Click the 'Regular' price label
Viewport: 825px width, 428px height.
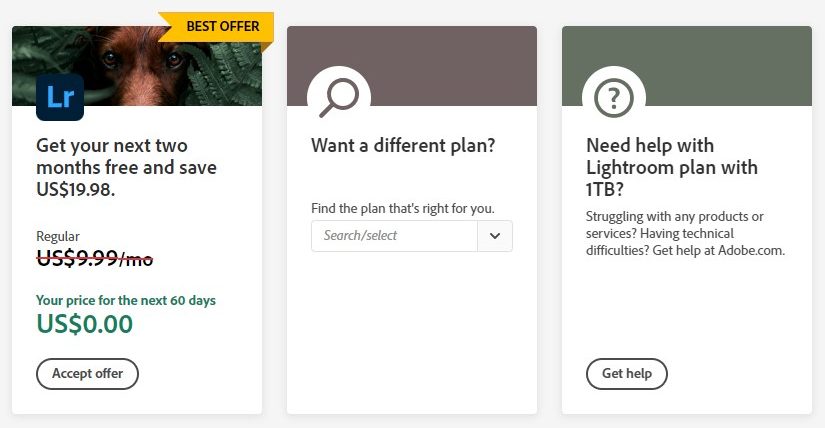[58, 236]
